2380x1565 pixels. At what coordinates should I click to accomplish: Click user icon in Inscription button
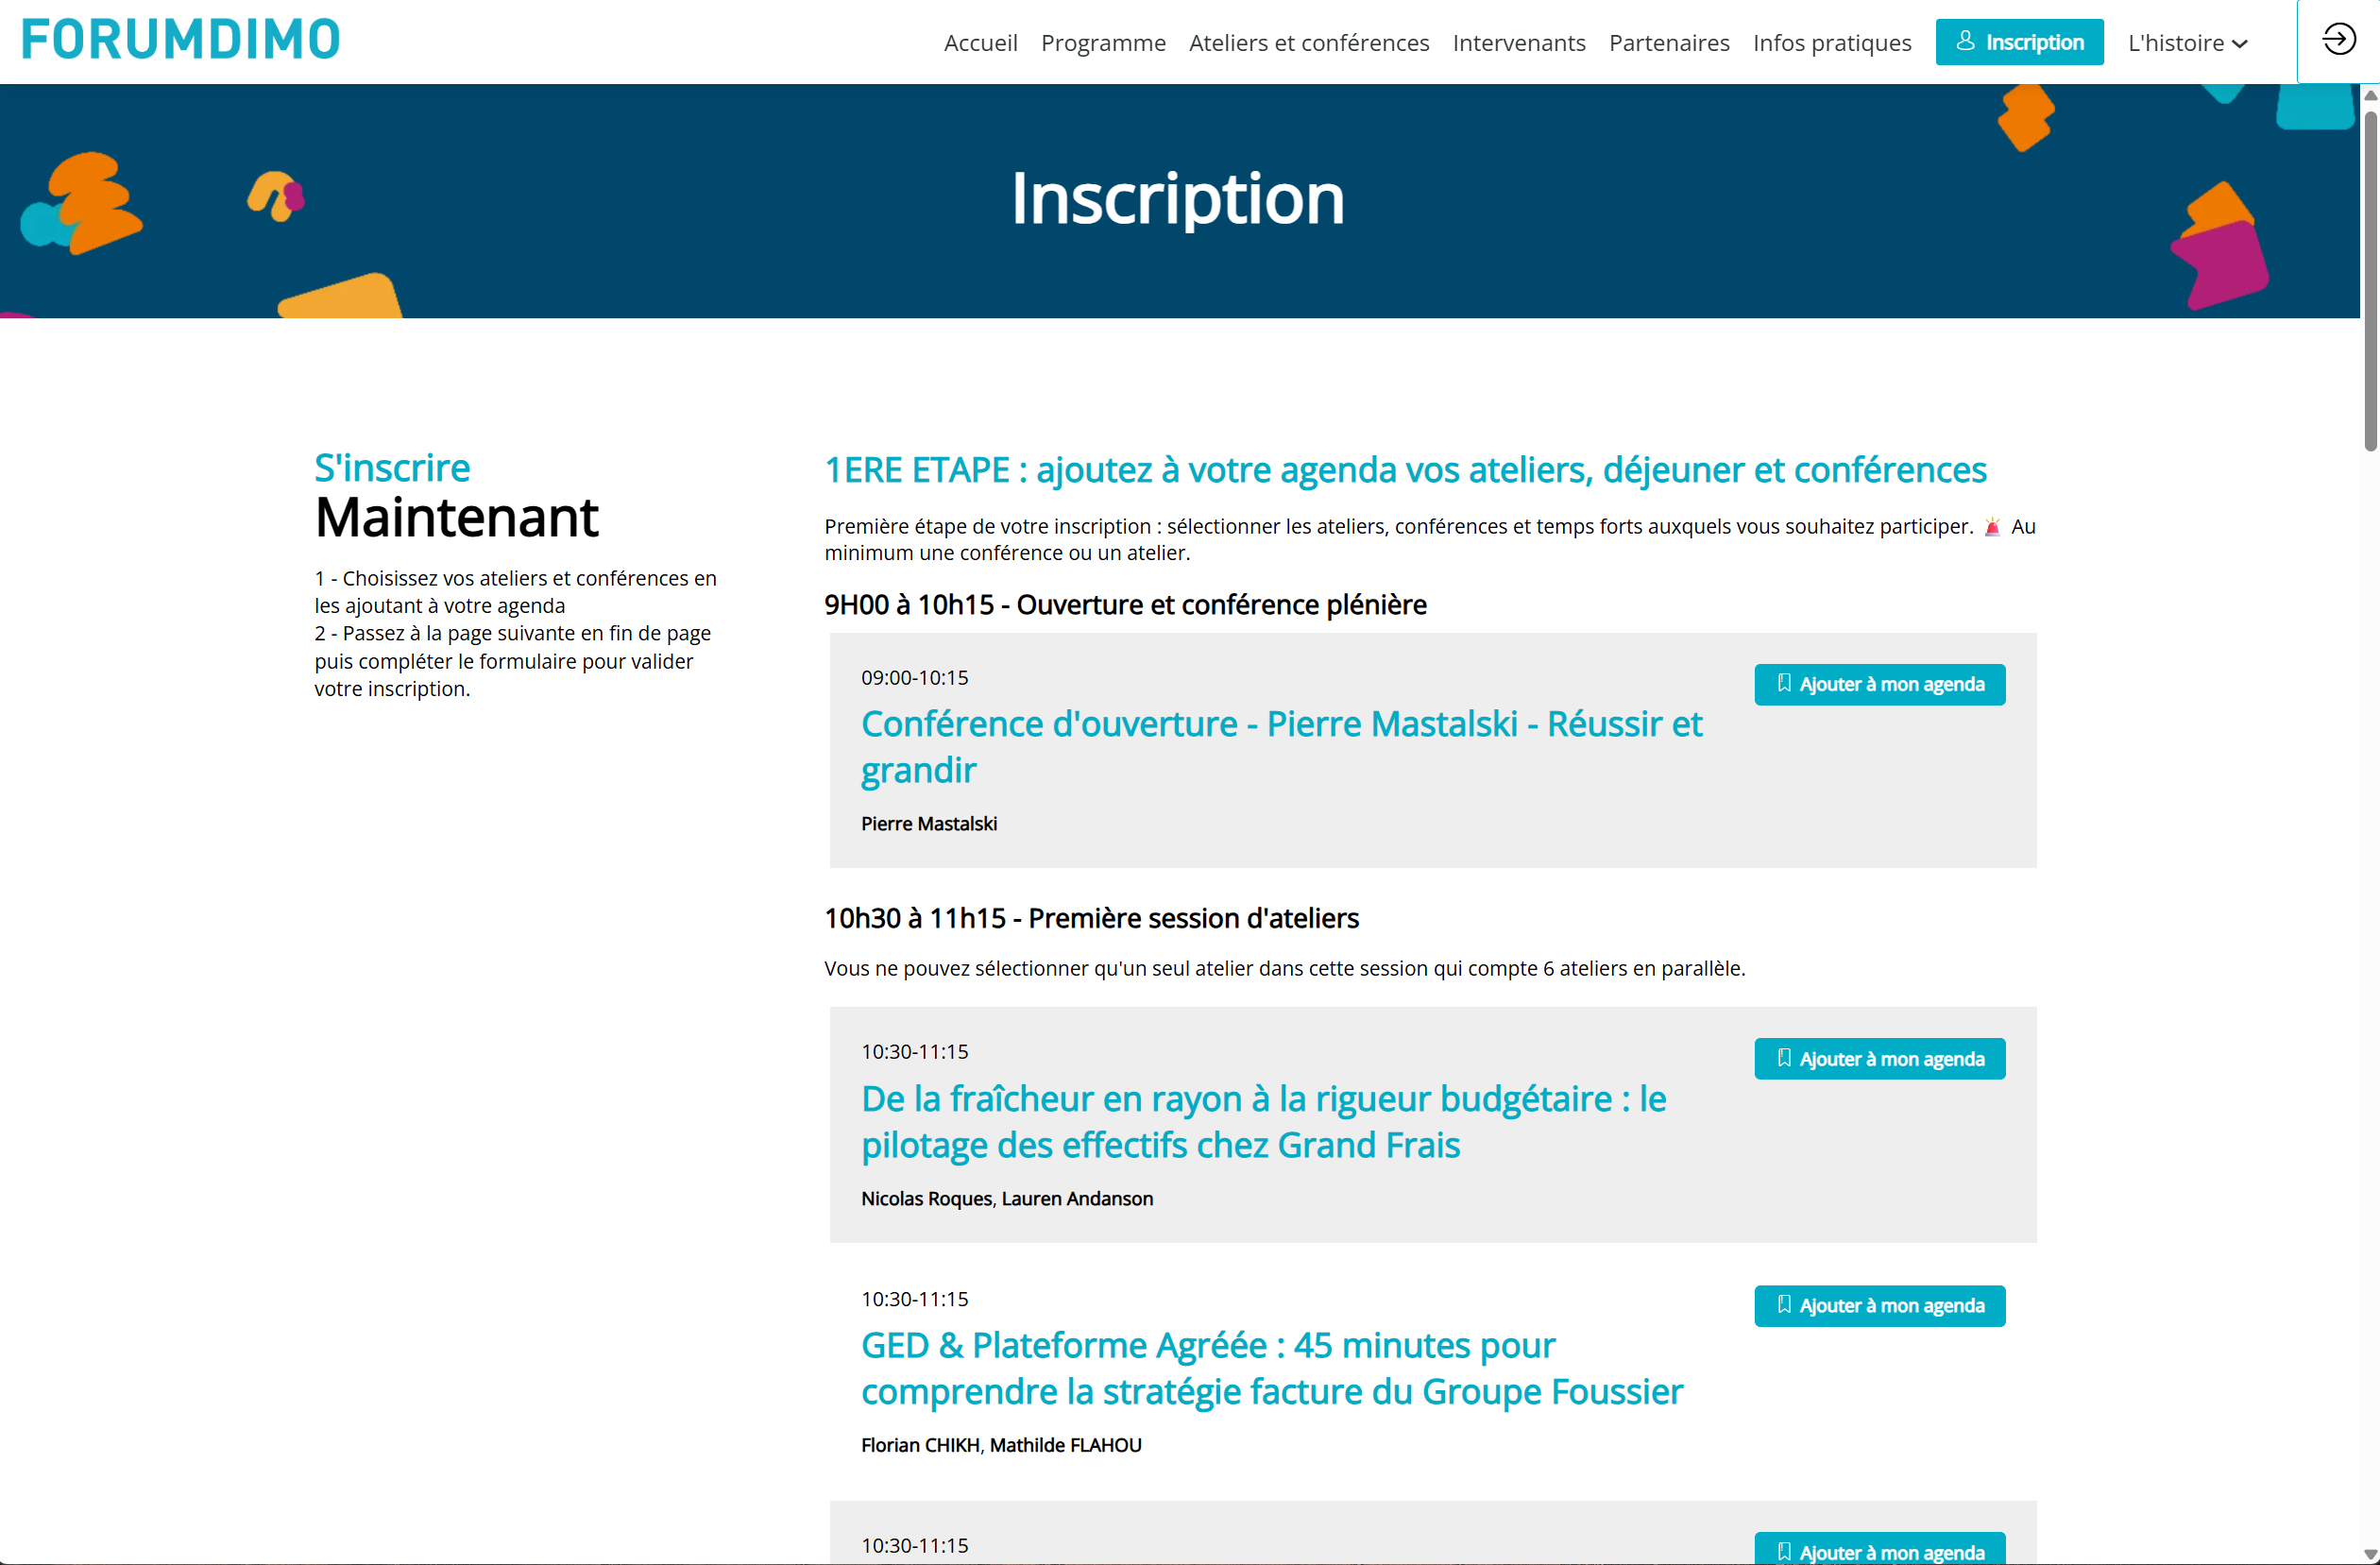[x=1965, y=41]
